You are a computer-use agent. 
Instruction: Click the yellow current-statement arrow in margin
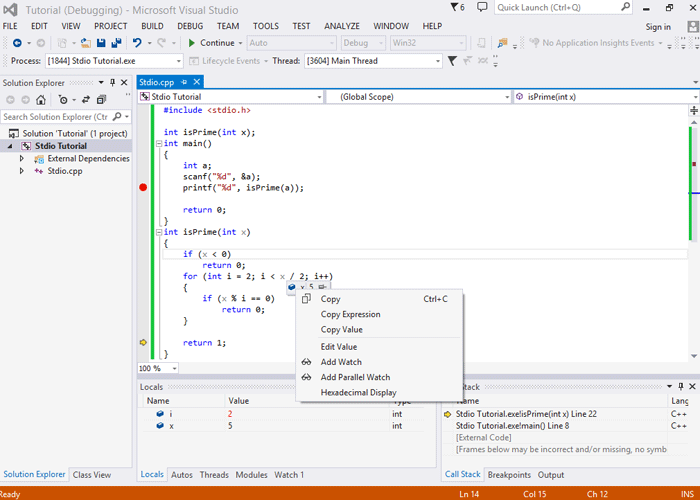click(x=143, y=342)
